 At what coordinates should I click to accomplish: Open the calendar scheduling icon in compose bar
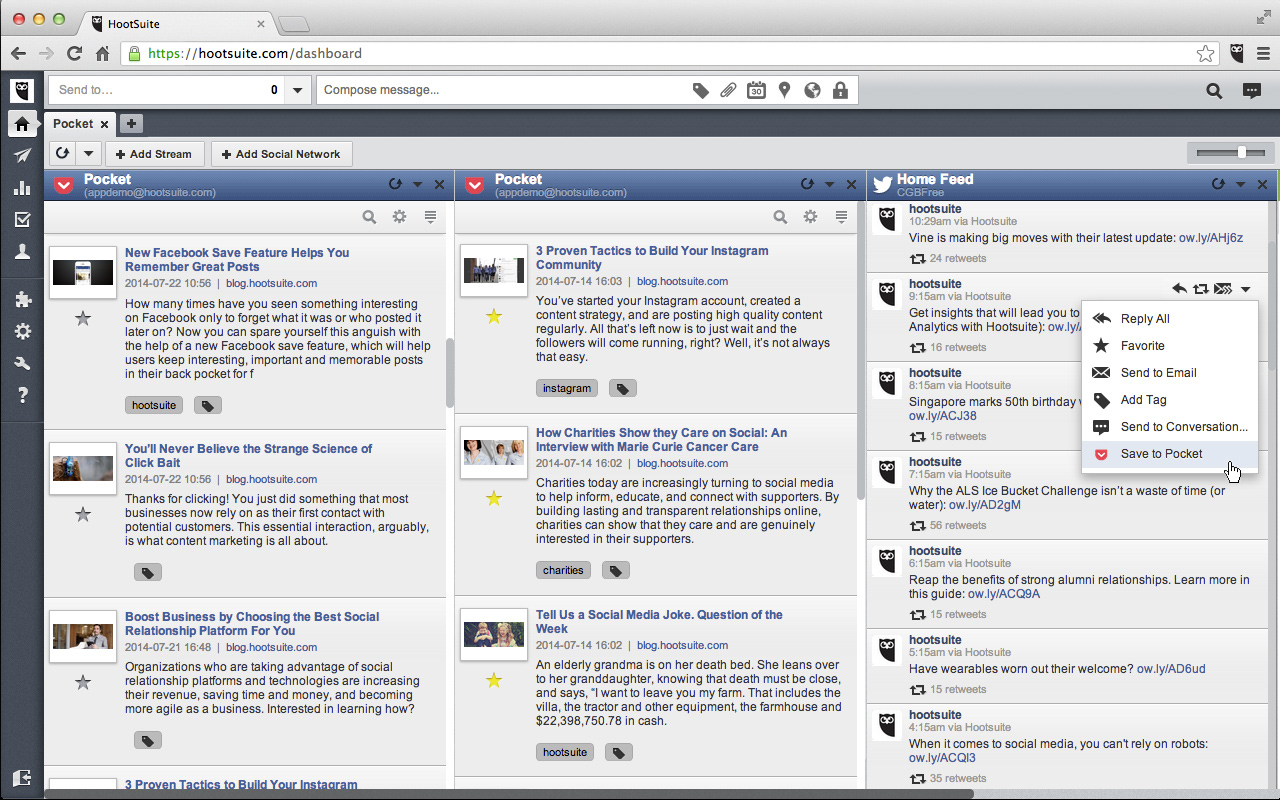click(x=756, y=89)
